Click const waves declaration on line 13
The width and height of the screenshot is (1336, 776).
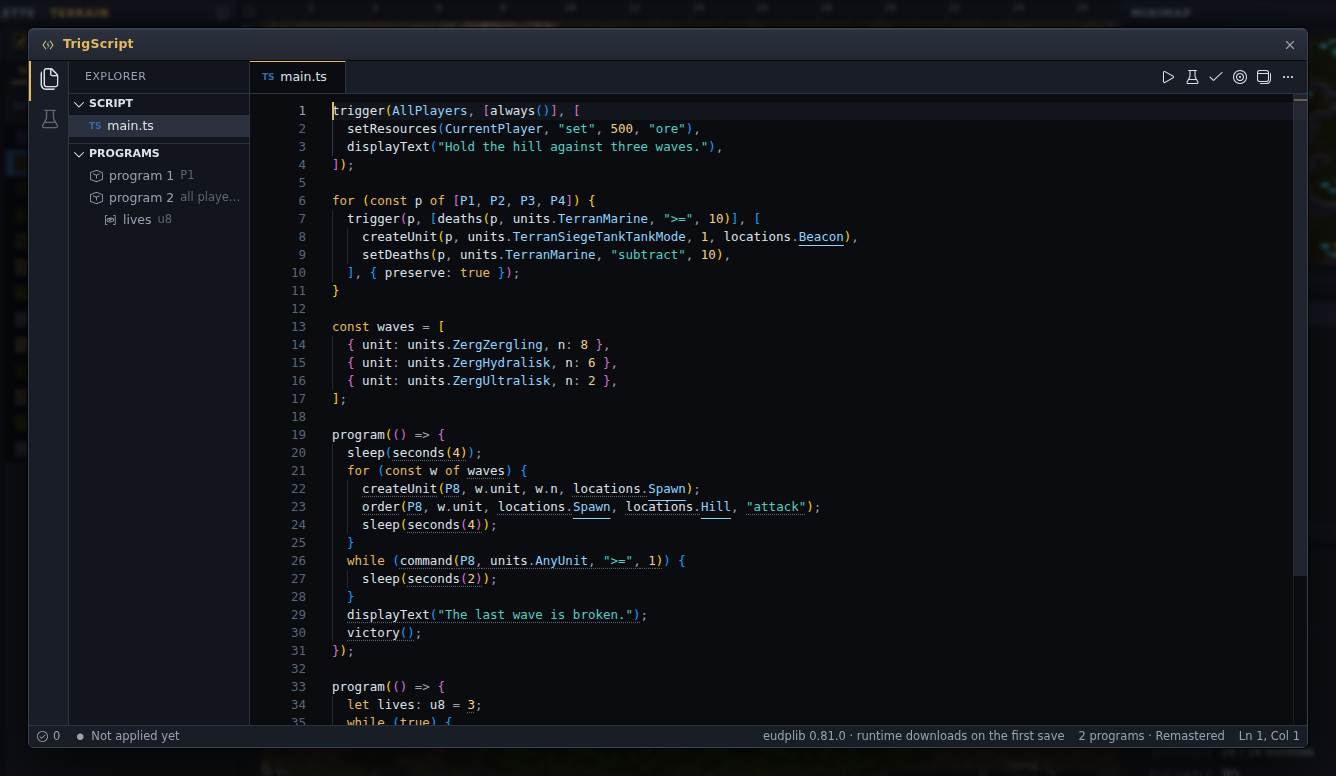pyautogui.click(x=388, y=327)
